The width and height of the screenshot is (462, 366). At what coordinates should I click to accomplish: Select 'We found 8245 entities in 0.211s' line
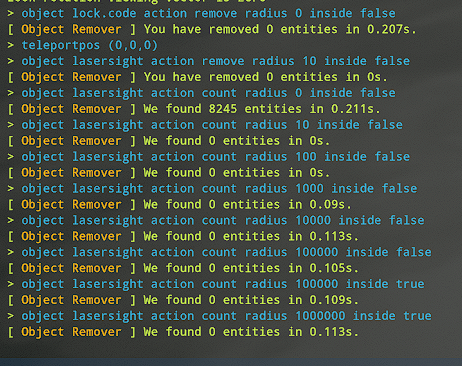pyautogui.click(x=194, y=109)
